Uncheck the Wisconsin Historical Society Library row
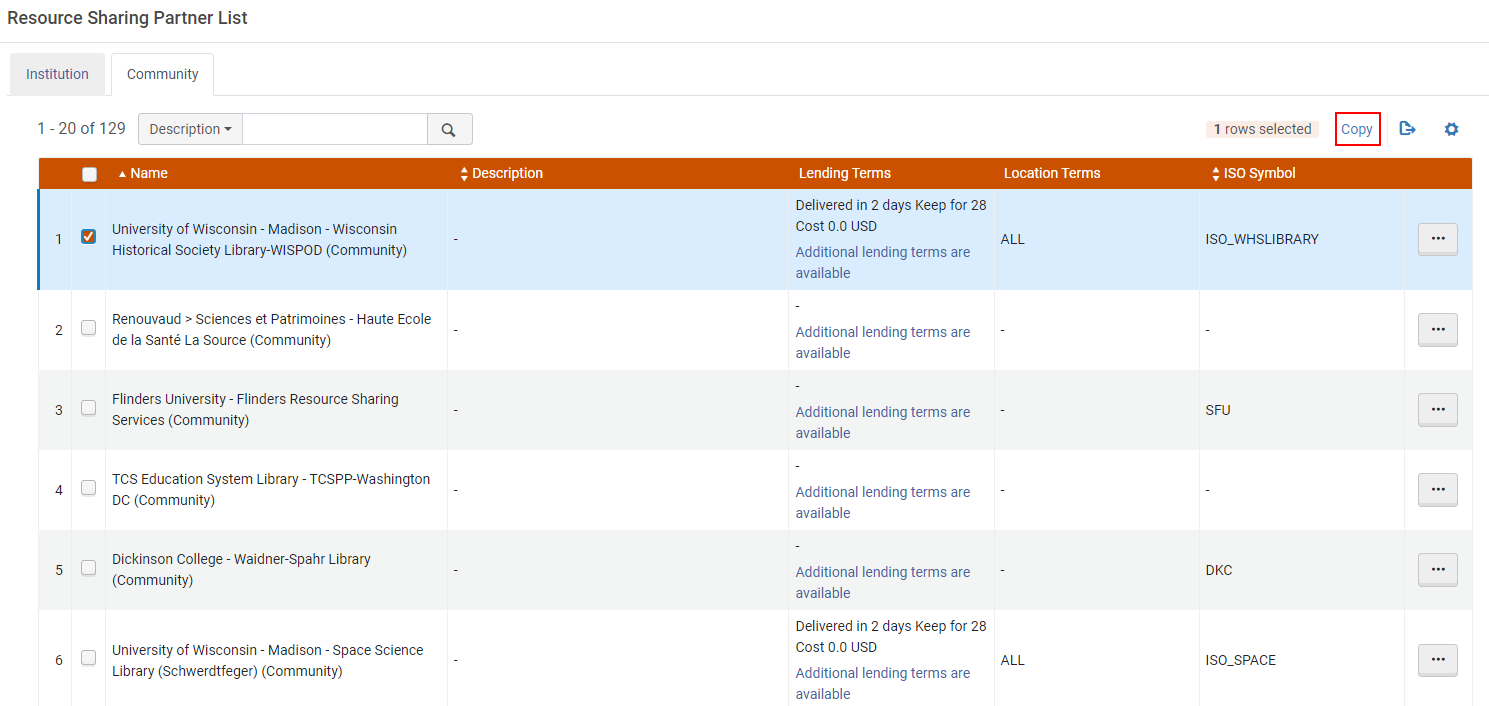This screenshot has height=706, width=1489. pyautogui.click(x=89, y=237)
